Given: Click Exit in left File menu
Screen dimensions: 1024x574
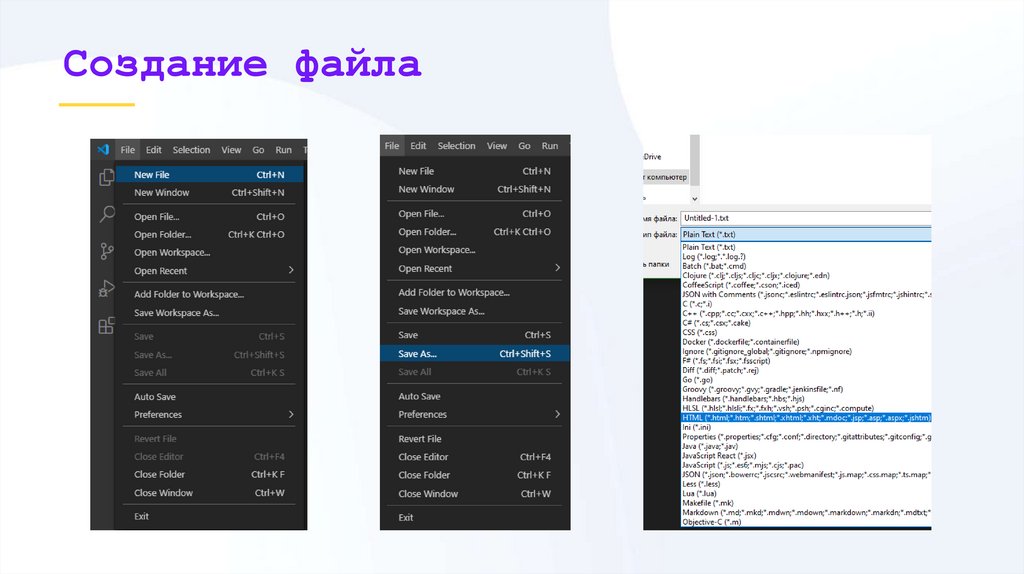Looking at the screenshot, I should pos(210,517).
